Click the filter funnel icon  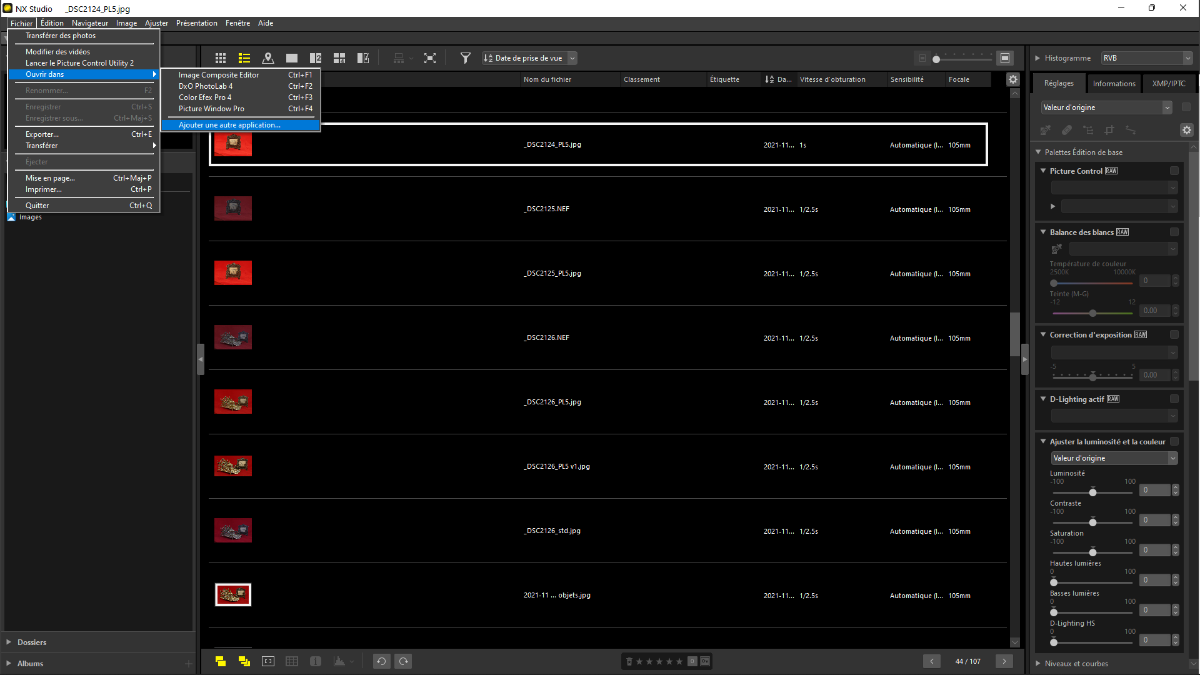pos(465,58)
